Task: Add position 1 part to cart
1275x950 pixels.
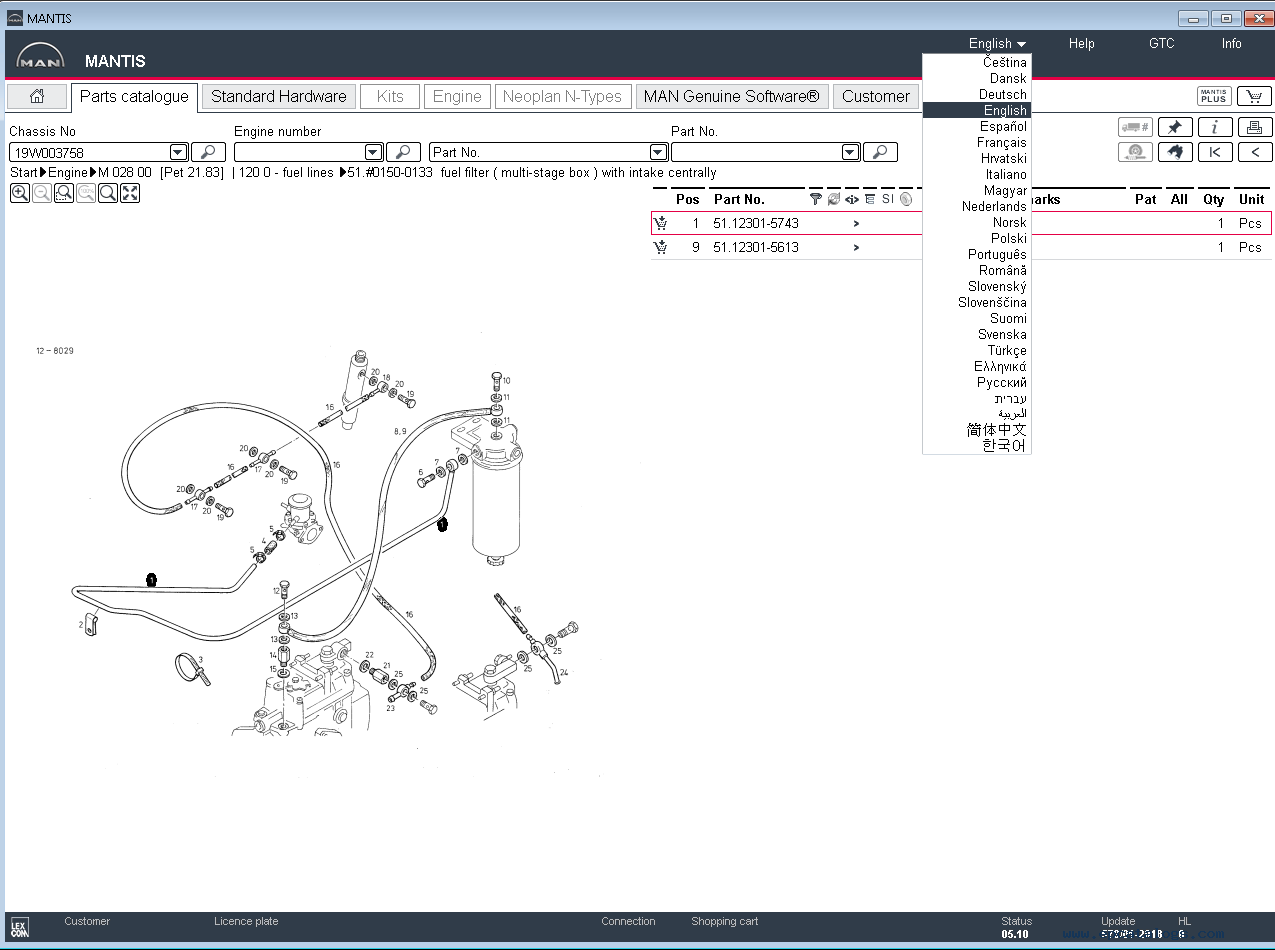Action: pyautogui.click(x=660, y=223)
